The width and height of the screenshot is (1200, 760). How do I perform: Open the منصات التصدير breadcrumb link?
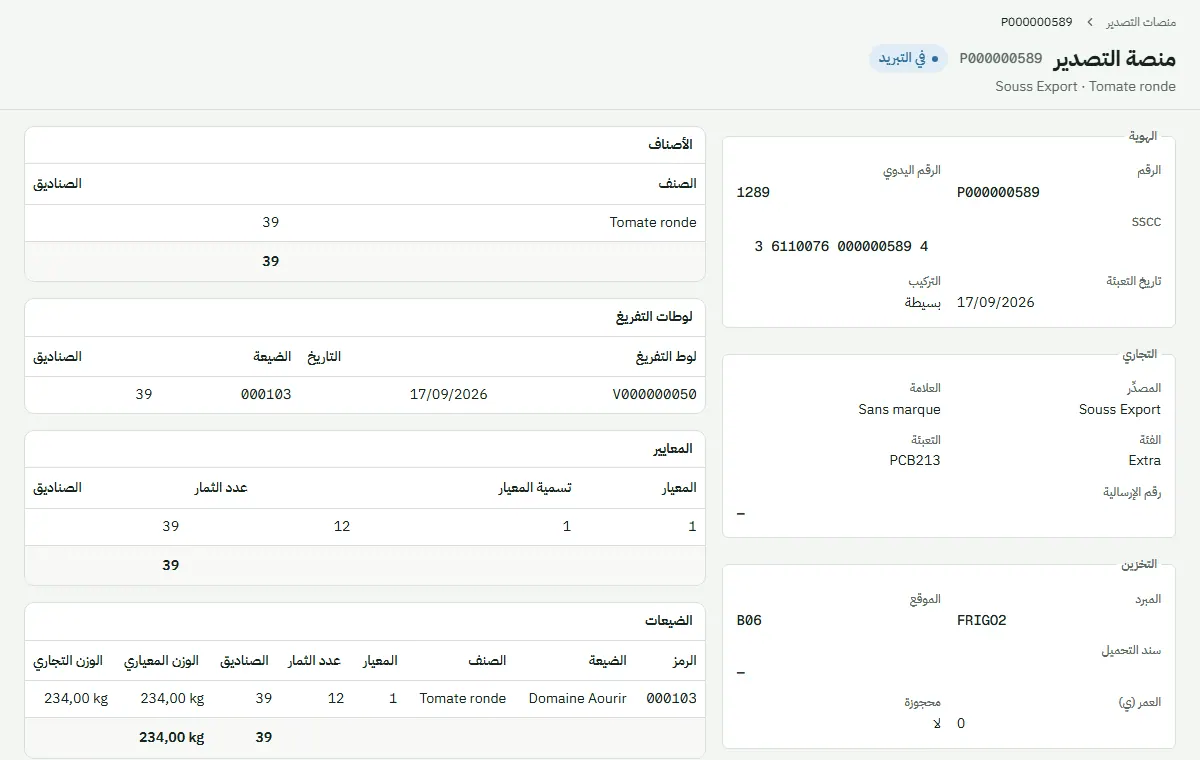click(x=1141, y=22)
